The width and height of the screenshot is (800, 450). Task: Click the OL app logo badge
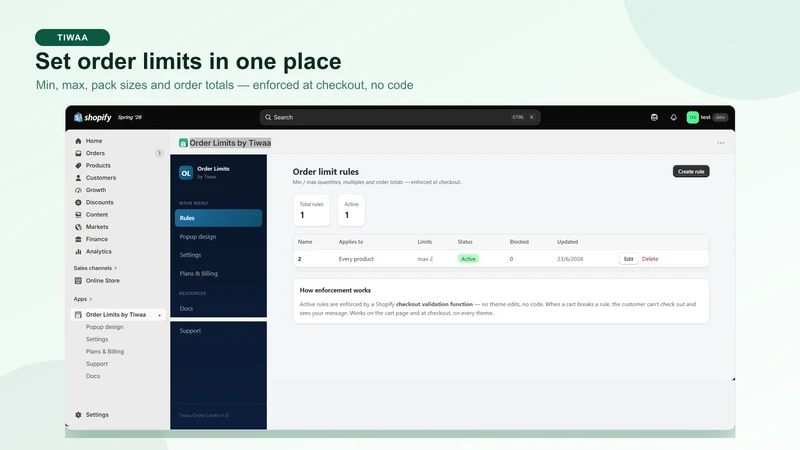coord(186,173)
